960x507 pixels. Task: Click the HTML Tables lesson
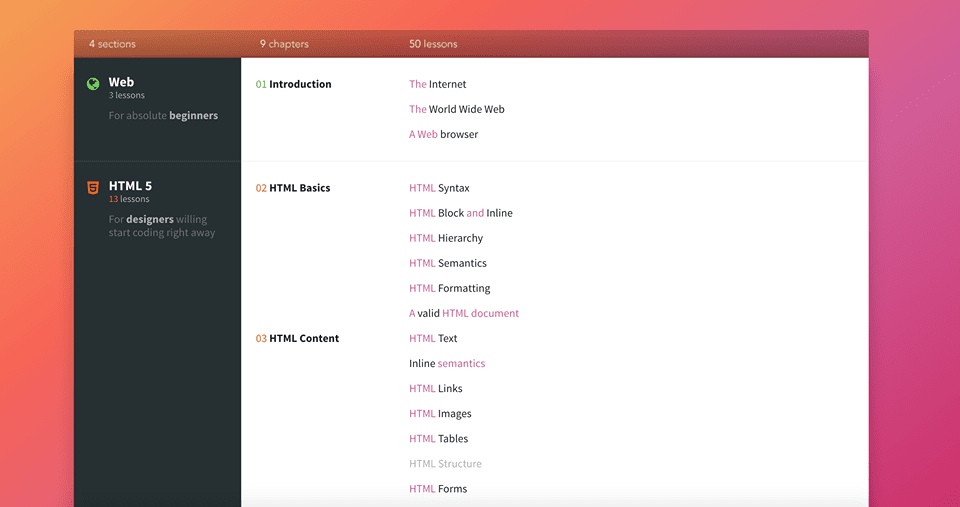(x=438, y=438)
